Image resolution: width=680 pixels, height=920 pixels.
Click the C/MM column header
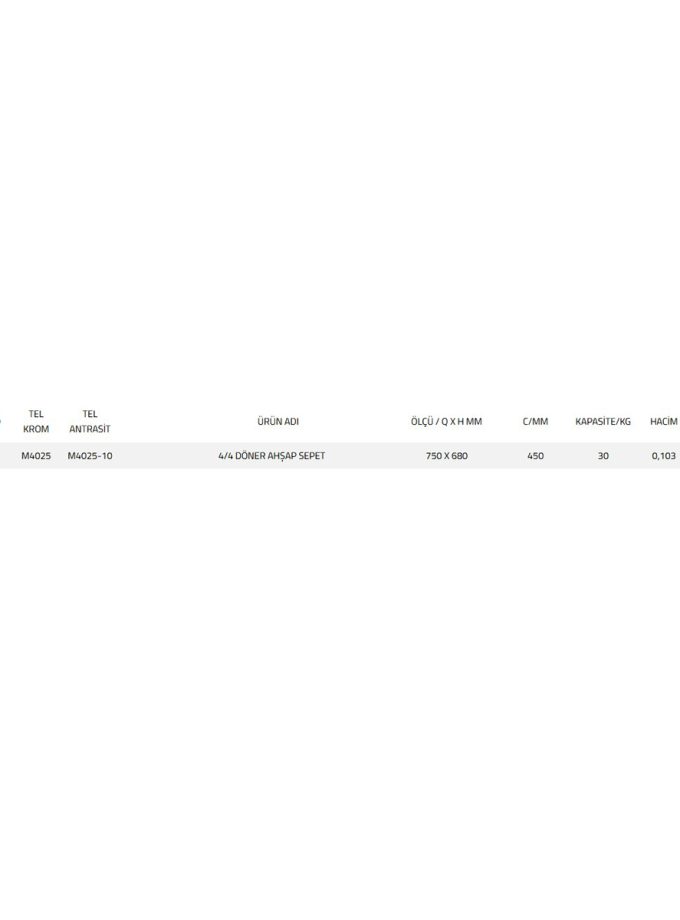pyautogui.click(x=535, y=421)
